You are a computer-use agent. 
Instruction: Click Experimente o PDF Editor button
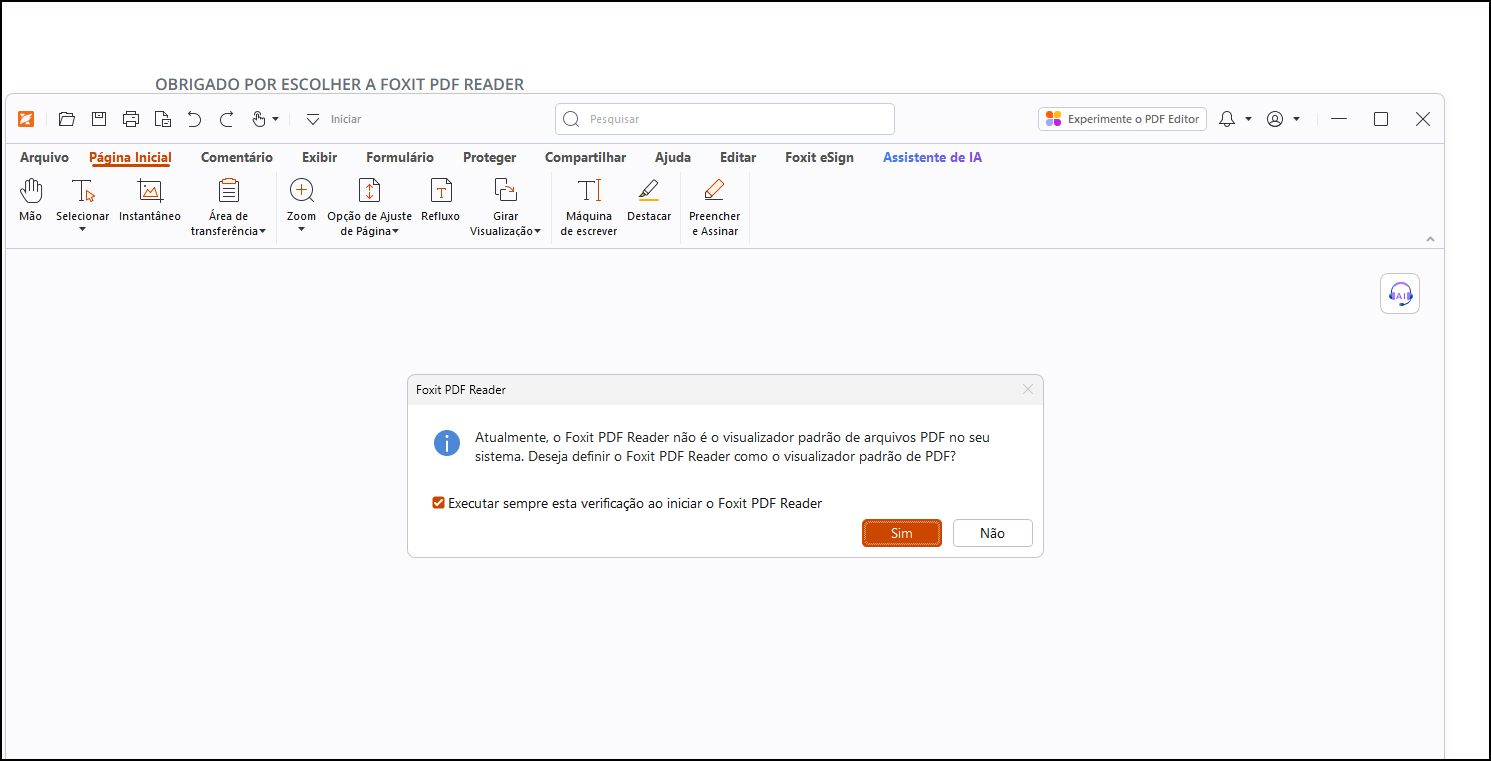point(1122,119)
